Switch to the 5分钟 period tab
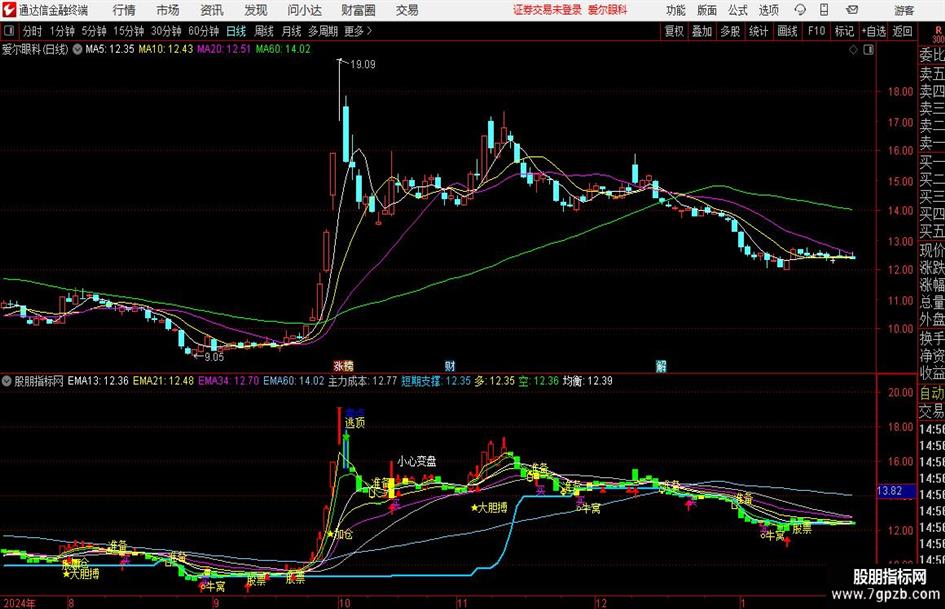 94,31
